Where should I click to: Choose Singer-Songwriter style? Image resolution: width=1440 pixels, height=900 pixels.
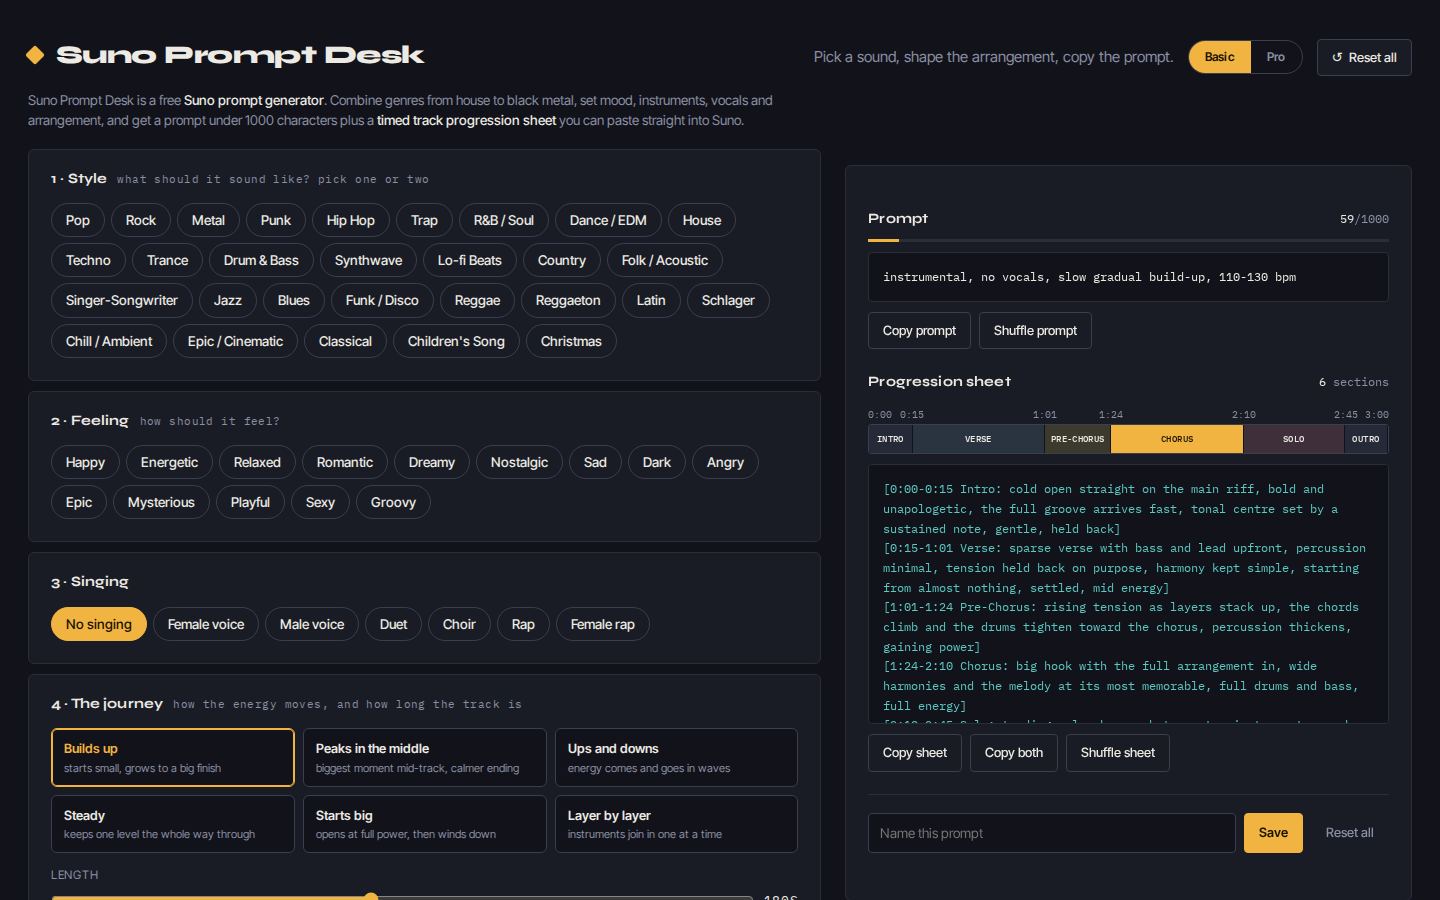click(x=122, y=300)
